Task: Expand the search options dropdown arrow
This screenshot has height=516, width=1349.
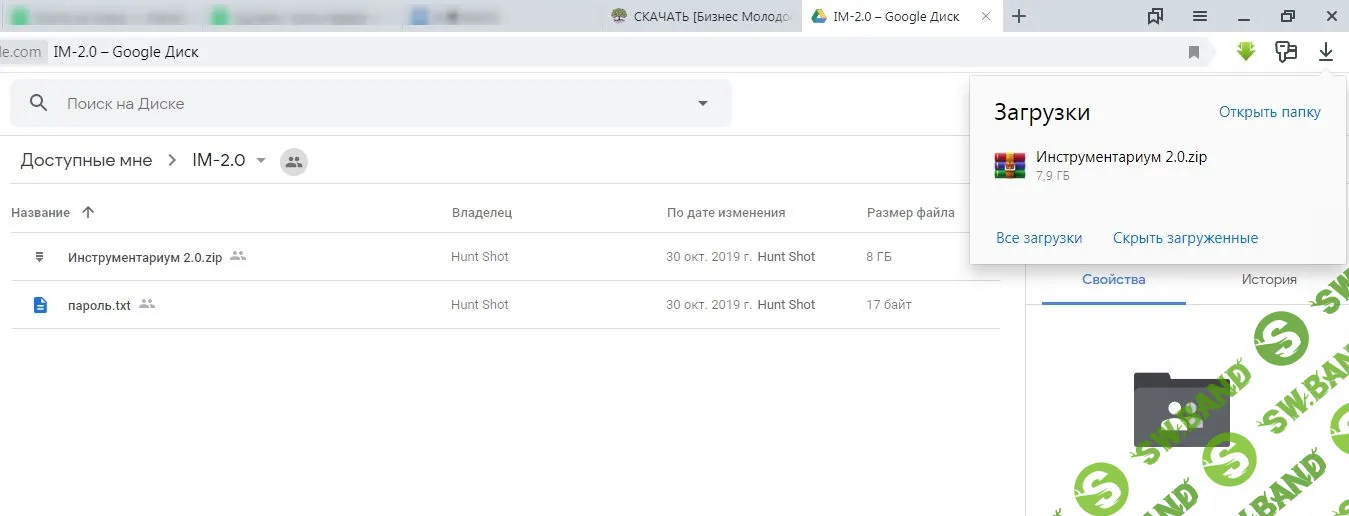Action: point(703,103)
